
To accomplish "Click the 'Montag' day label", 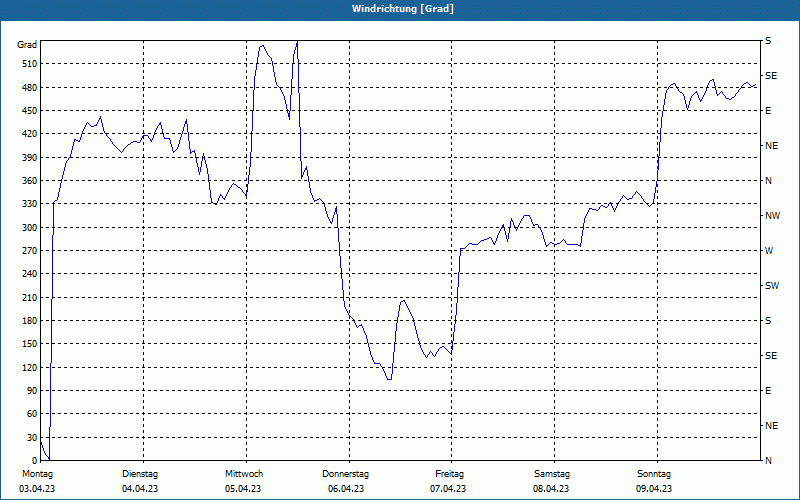I will point(37,474).
